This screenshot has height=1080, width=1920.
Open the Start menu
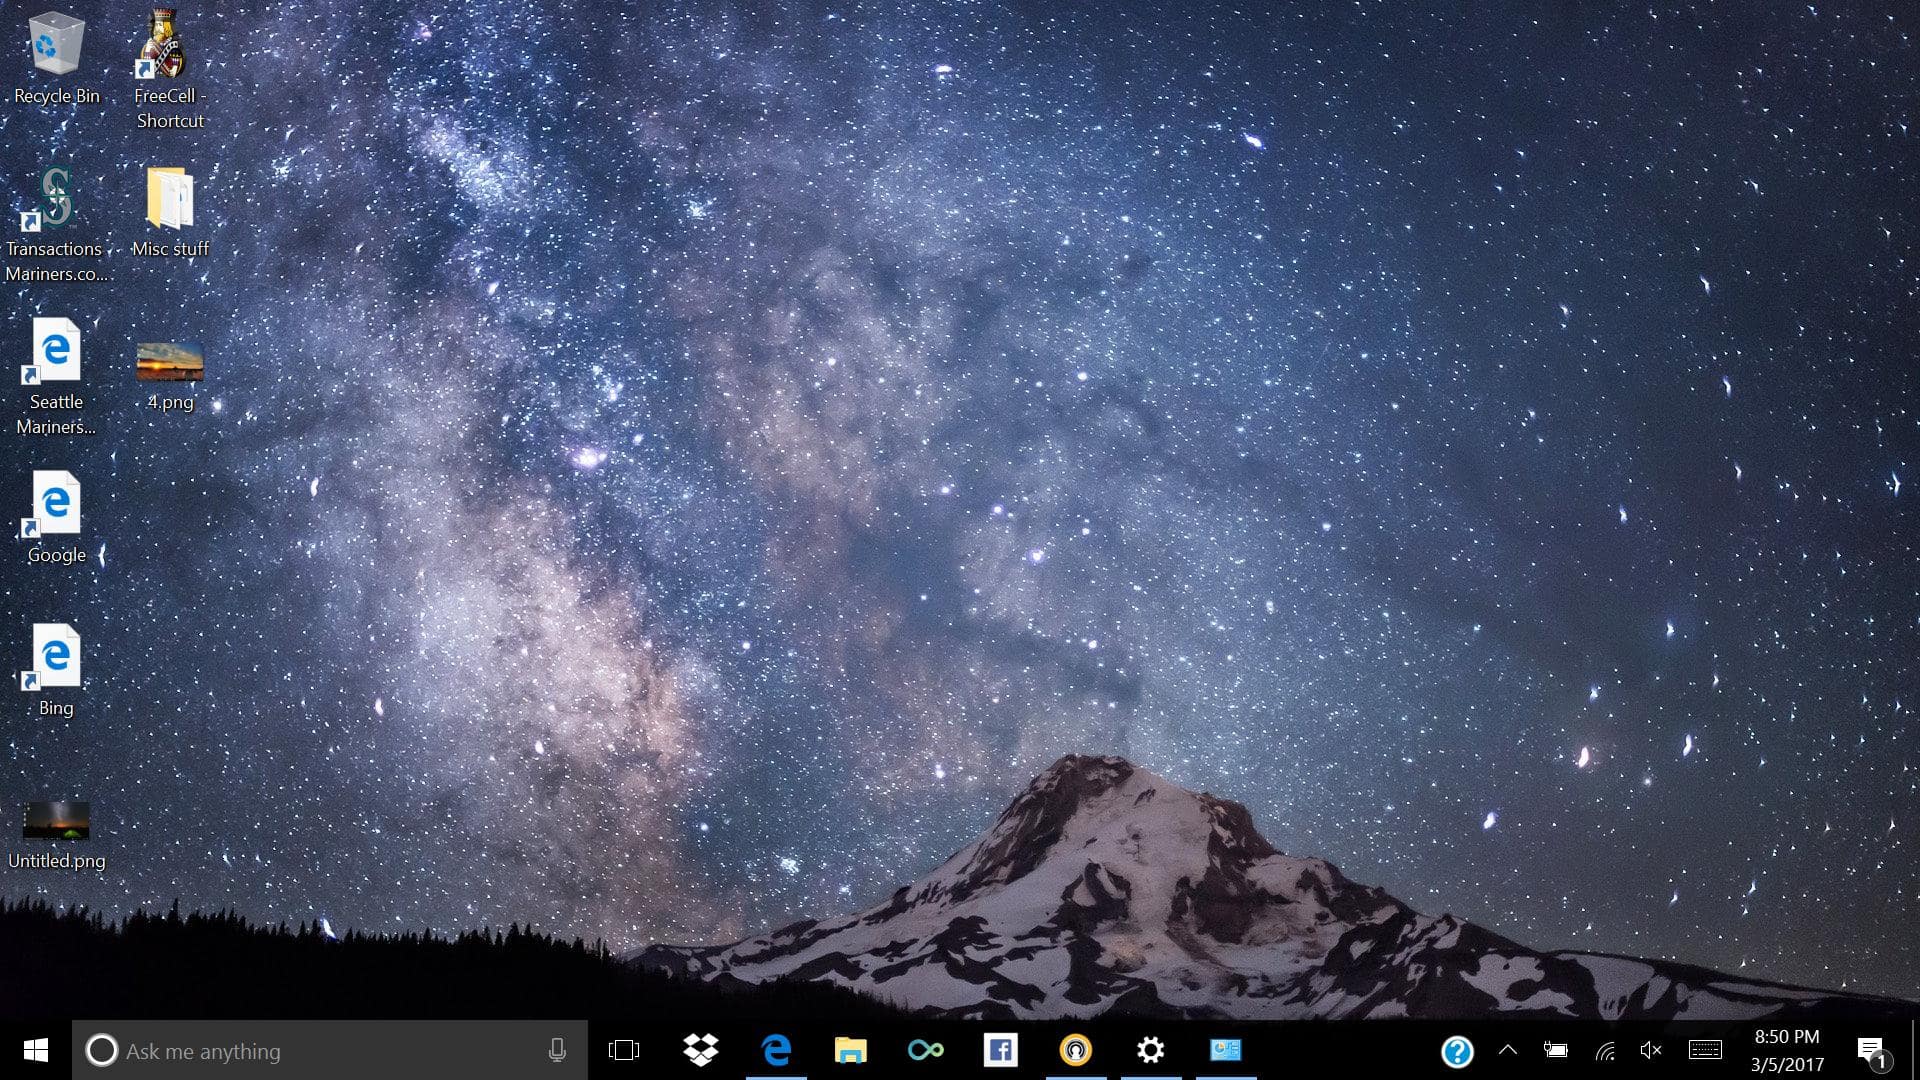click(x=36, y=1050)
